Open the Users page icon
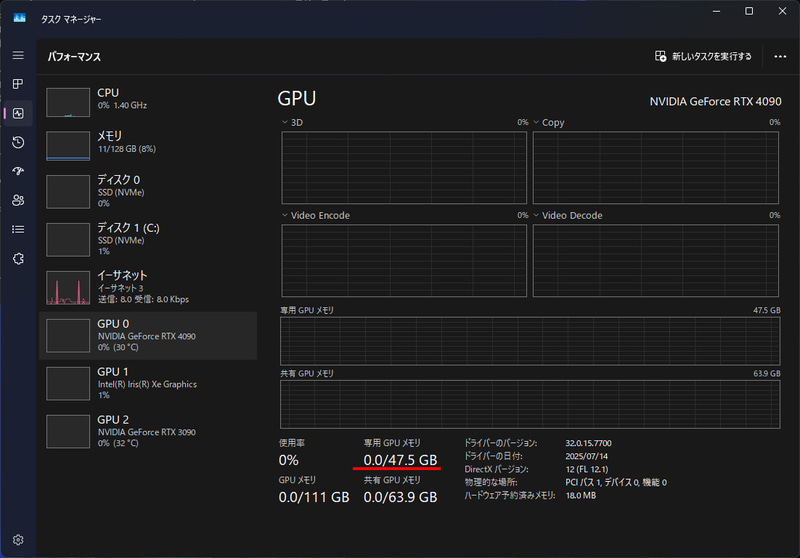Screen dimensions: 800x558 coord(18,200)
